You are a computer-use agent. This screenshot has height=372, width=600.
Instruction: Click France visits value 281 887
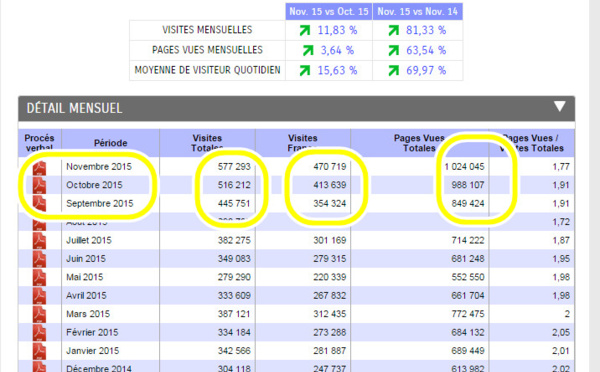click(x=329, y=351)
